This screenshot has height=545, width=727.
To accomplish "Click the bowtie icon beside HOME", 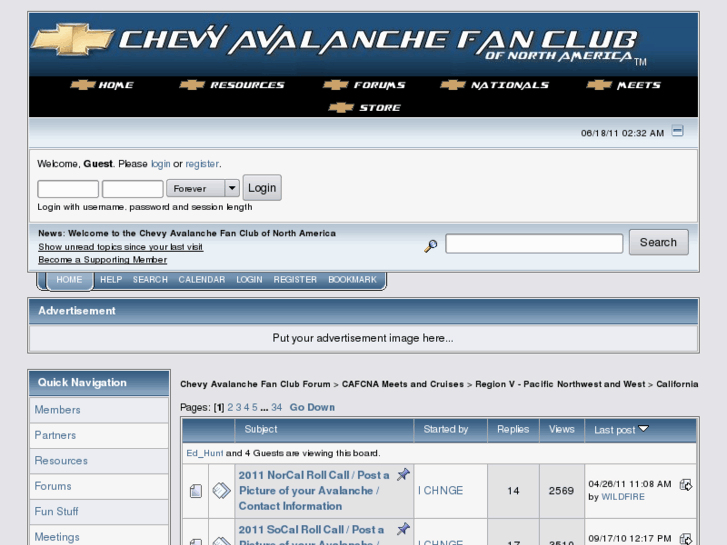I will click(83, 85).
